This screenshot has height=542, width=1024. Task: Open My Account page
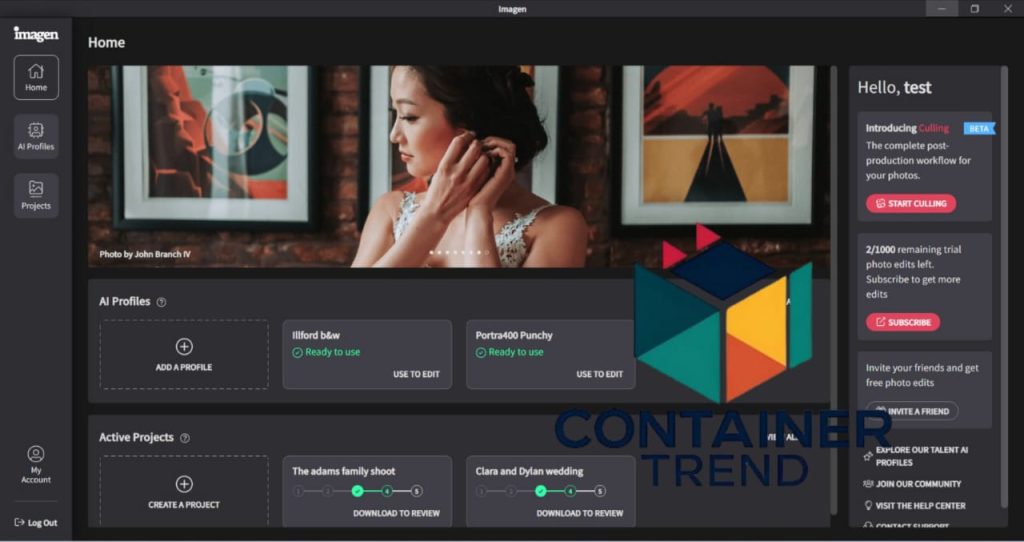click(x=36, y=464)
